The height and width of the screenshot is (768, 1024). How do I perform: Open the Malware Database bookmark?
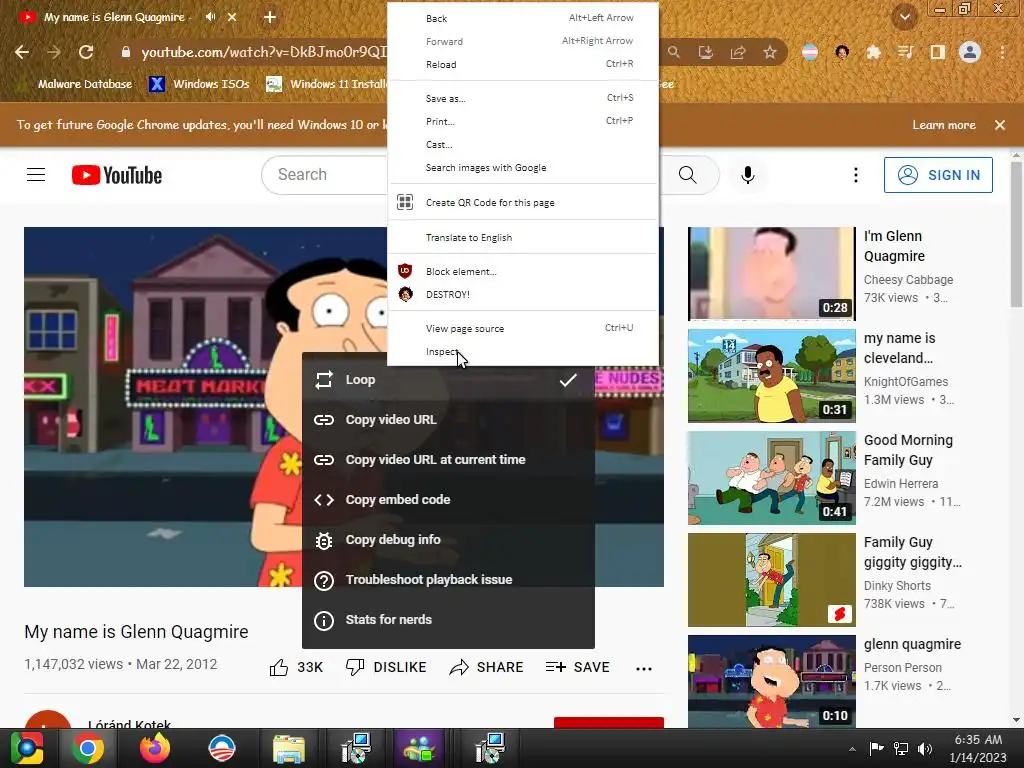point(74,84)
